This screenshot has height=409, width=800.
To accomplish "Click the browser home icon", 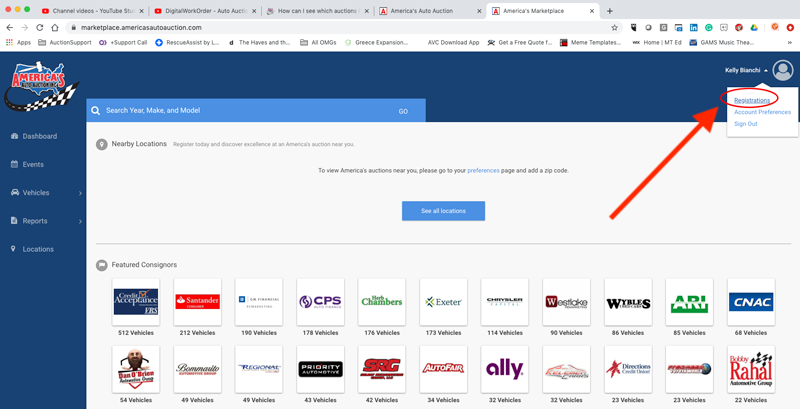I will click(x=55, y=28).
